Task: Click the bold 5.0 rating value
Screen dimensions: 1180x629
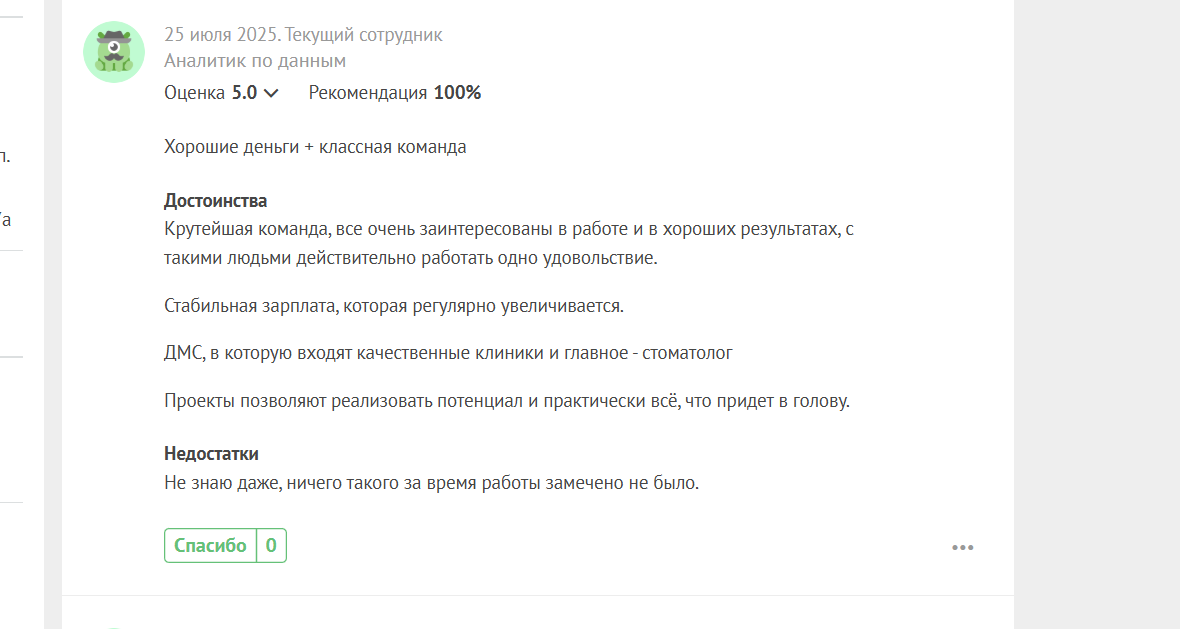Action: [x=245, y=93]
